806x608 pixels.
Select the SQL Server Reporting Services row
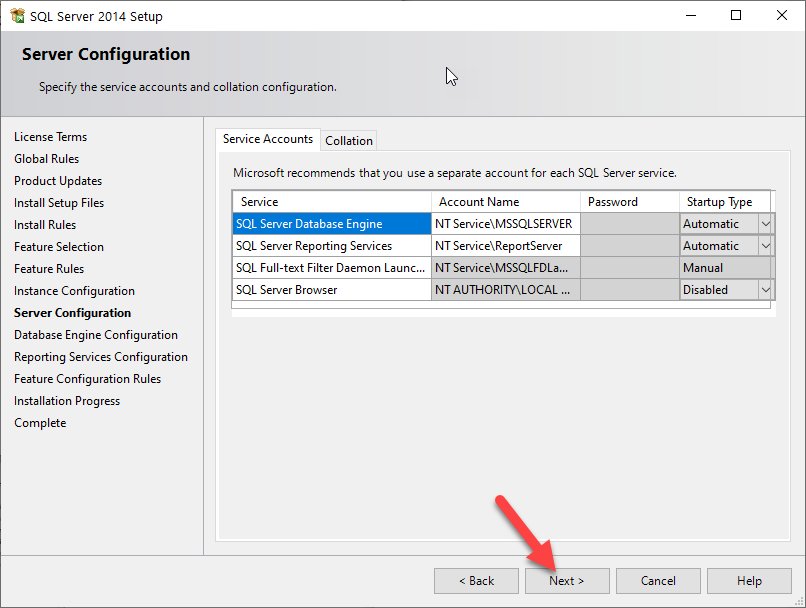coord(332,246)
